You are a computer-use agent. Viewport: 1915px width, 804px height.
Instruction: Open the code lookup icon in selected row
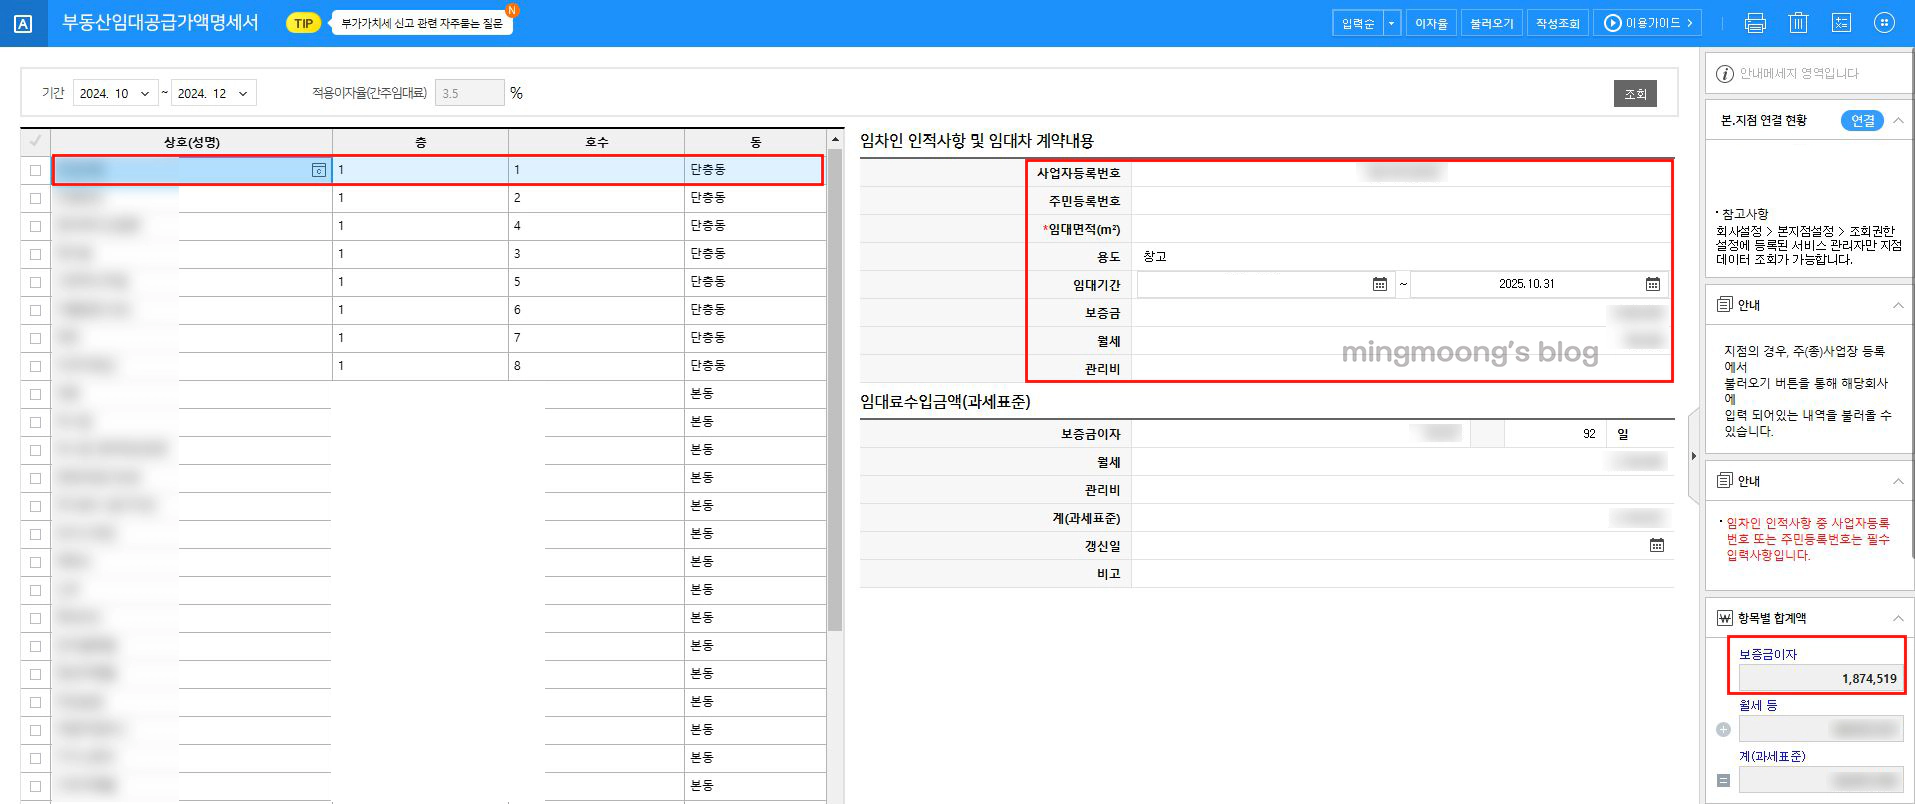click(x=319, y=170)
